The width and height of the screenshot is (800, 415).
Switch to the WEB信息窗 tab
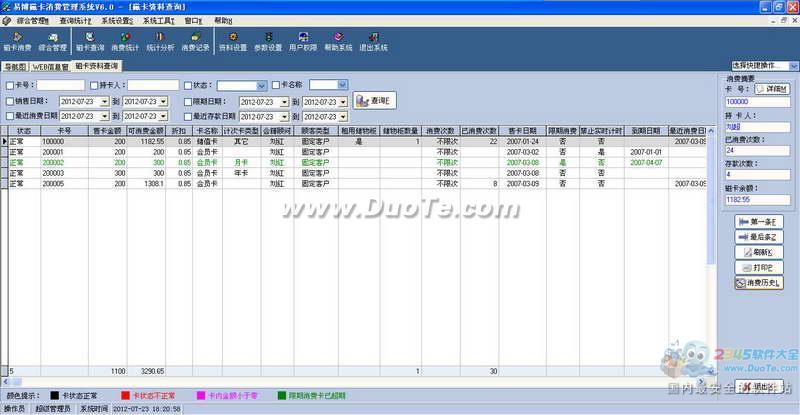tap(50, 67)
